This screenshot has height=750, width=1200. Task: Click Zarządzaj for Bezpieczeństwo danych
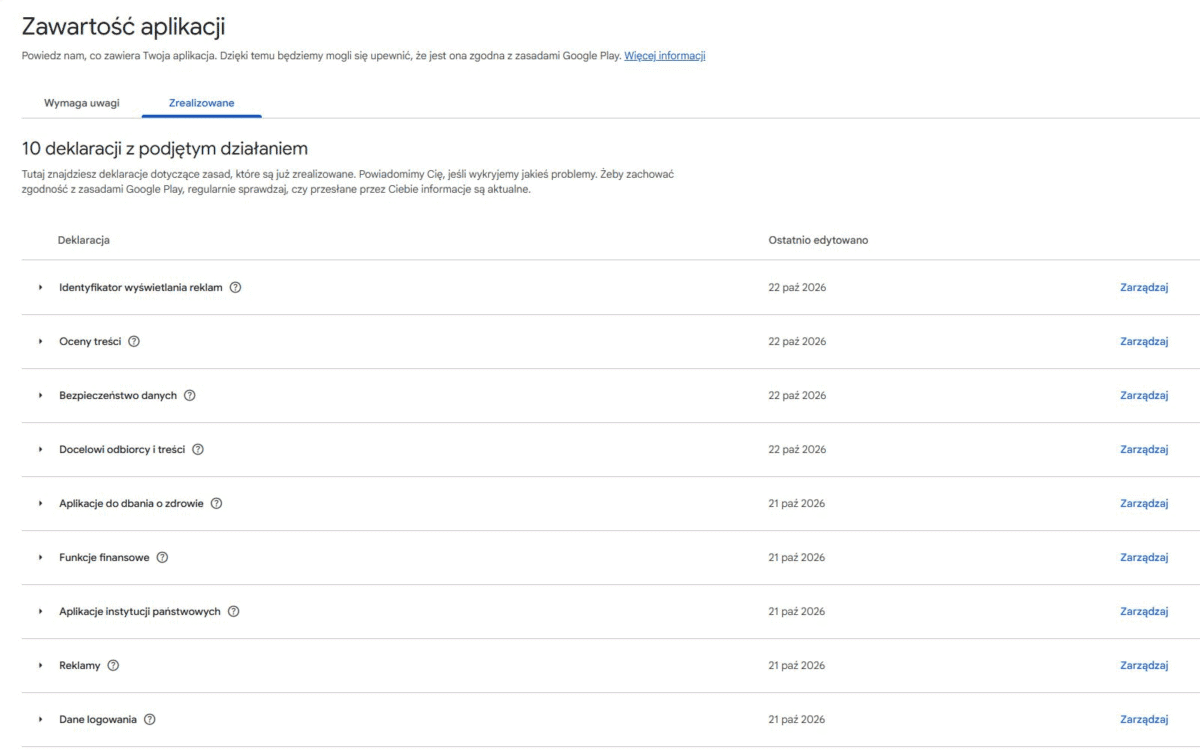click(1144, 395)
